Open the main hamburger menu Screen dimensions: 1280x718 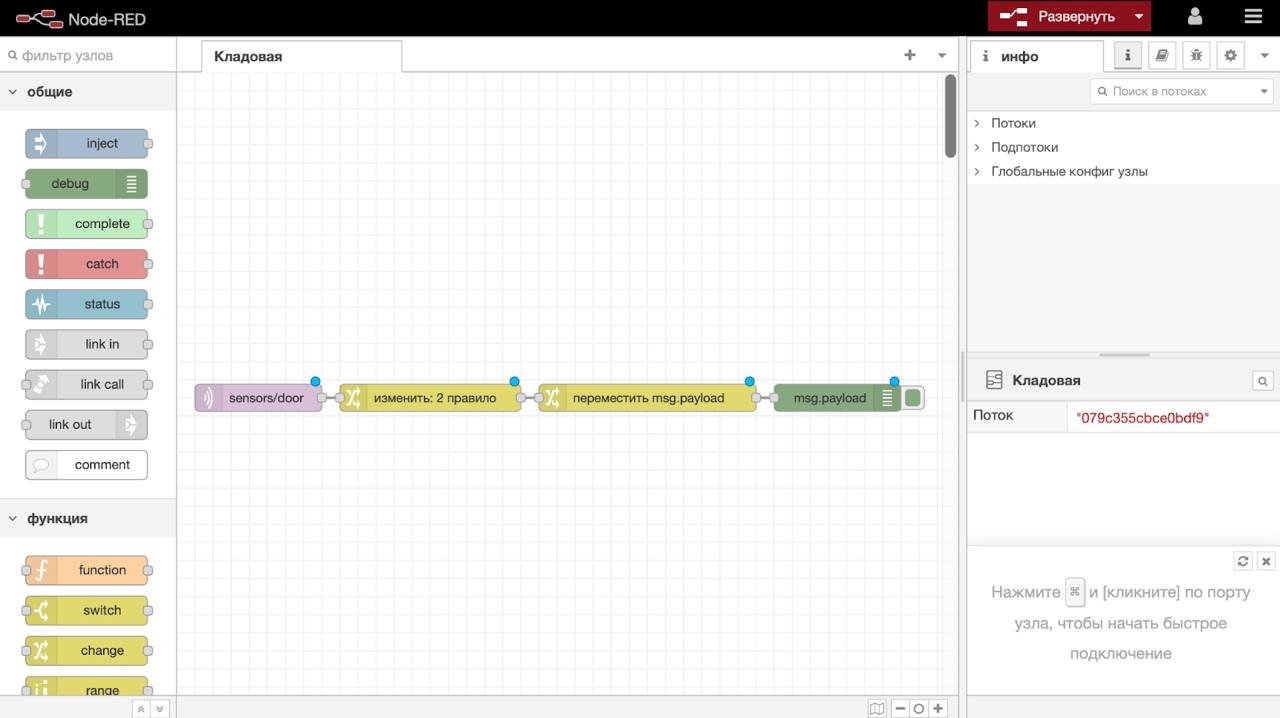pyautogui.click(x=1253, y=17)
